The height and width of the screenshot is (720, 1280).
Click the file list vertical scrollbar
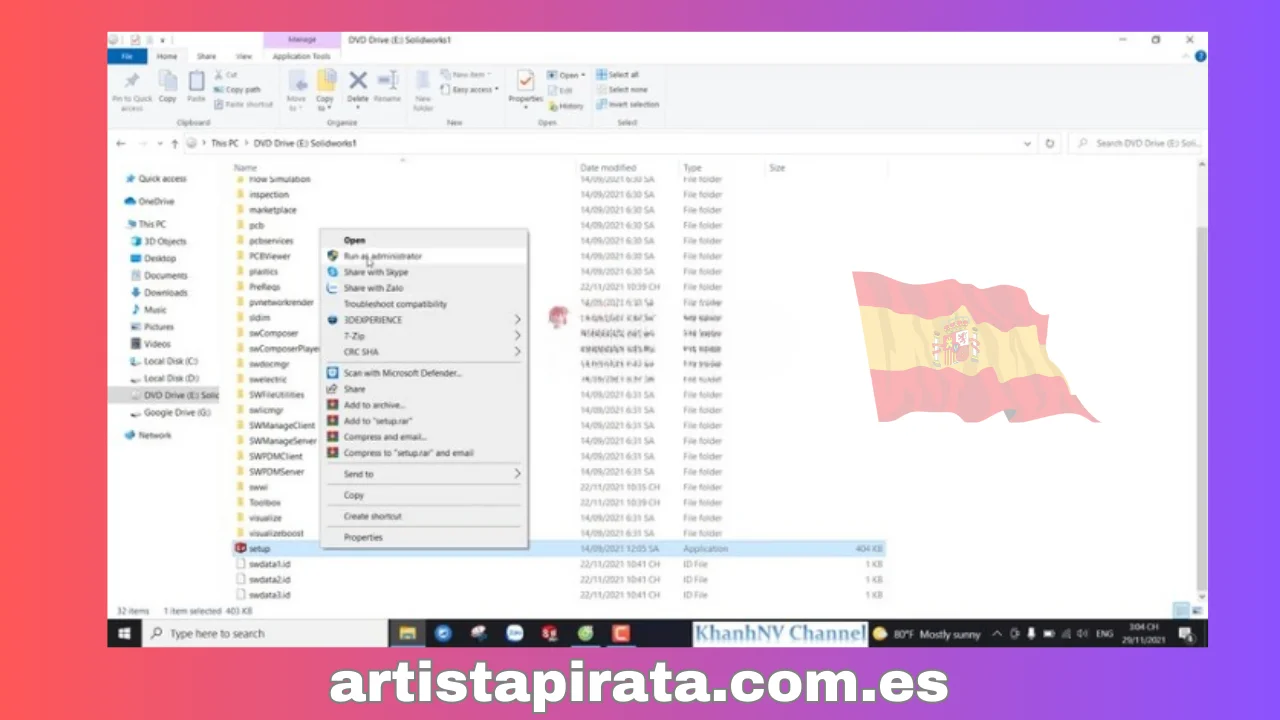tap(1202, 407)
